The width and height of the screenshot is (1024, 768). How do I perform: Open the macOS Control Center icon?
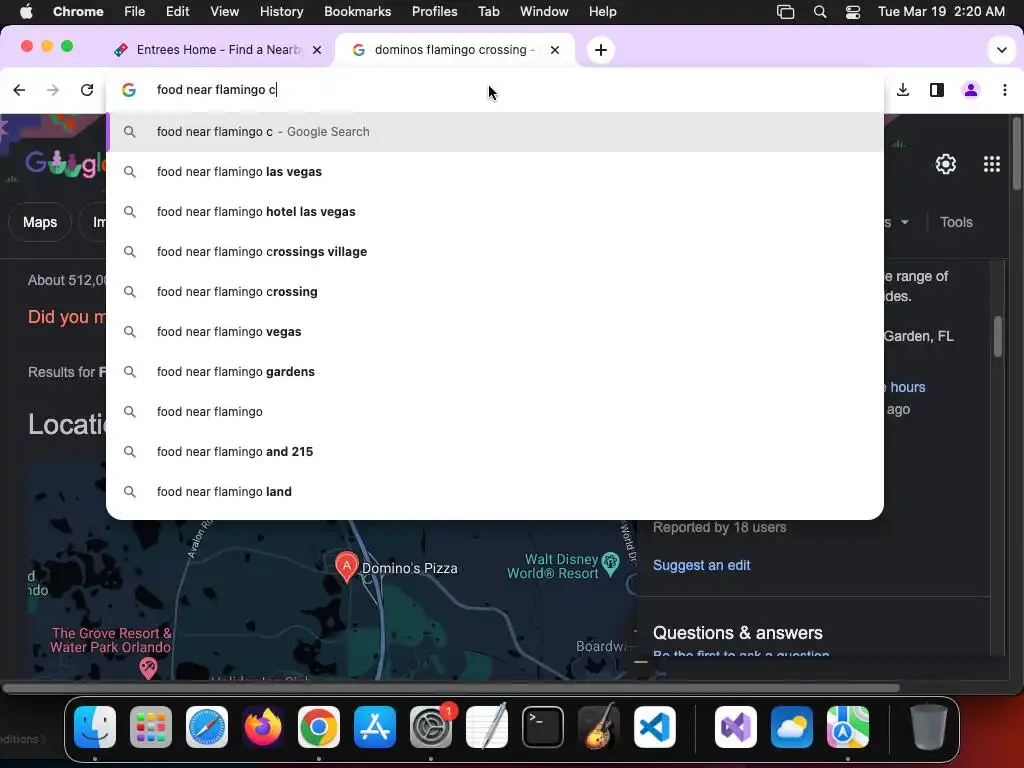pyautogui.click(x=852, y=12)
